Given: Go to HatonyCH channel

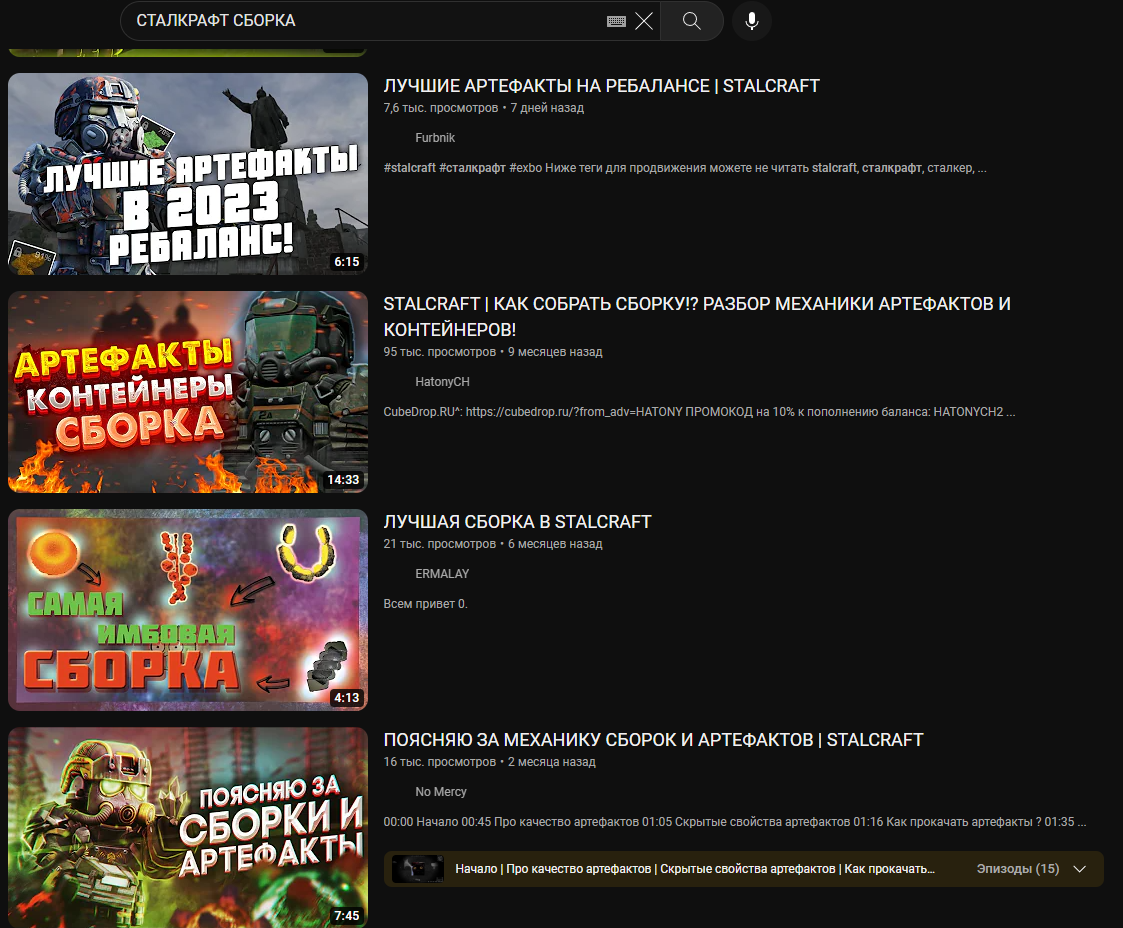Looking at the screenshot, I should 442,382.
